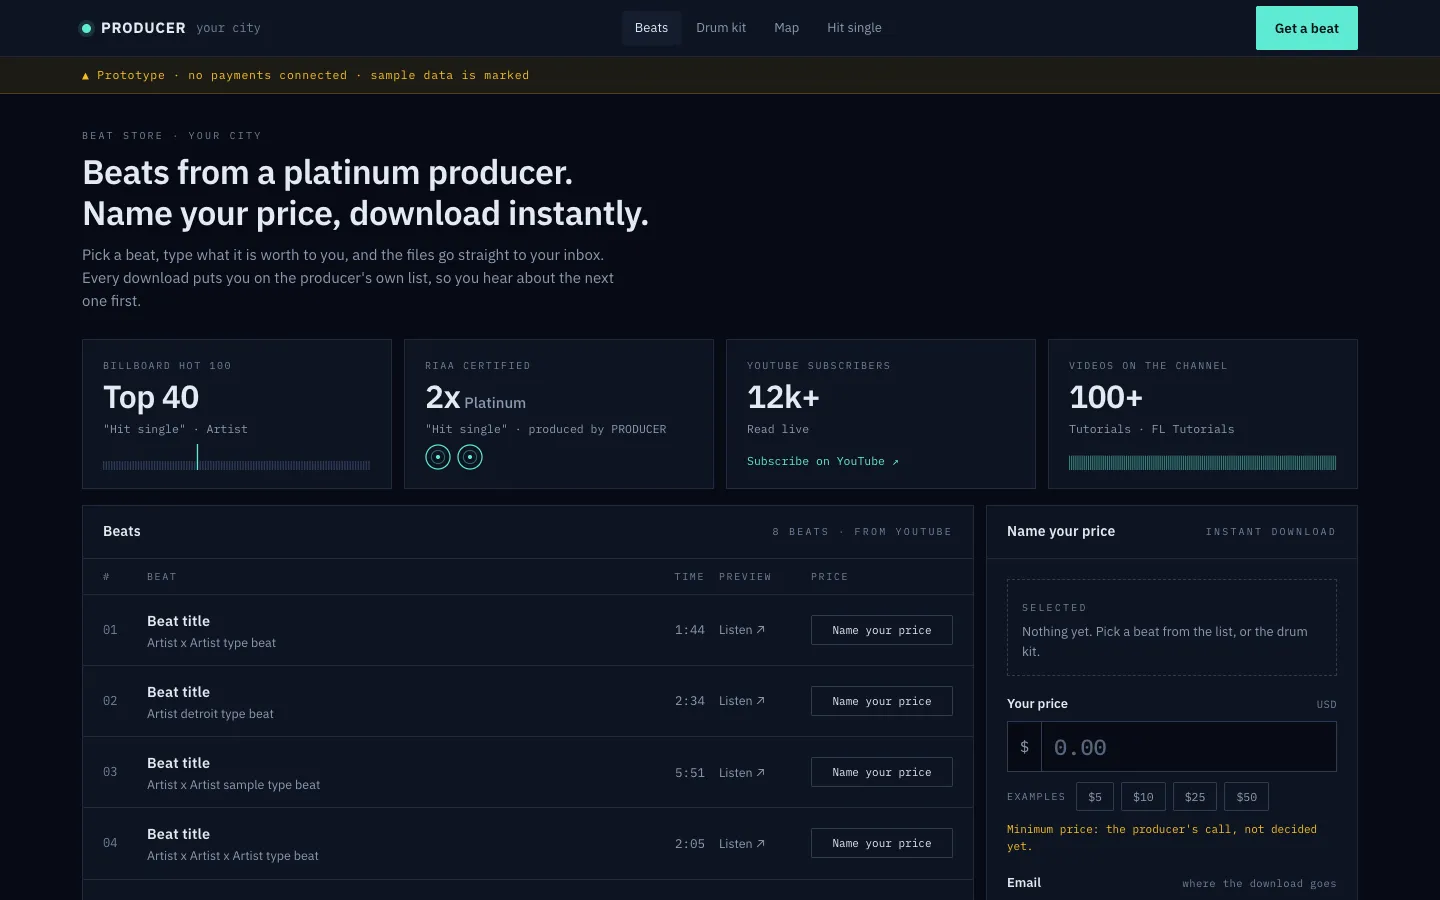Viewport: 1440px width, 900px height.
Task: Click the 2x Platinum stat heading
Action: click(x=475, y=398)
